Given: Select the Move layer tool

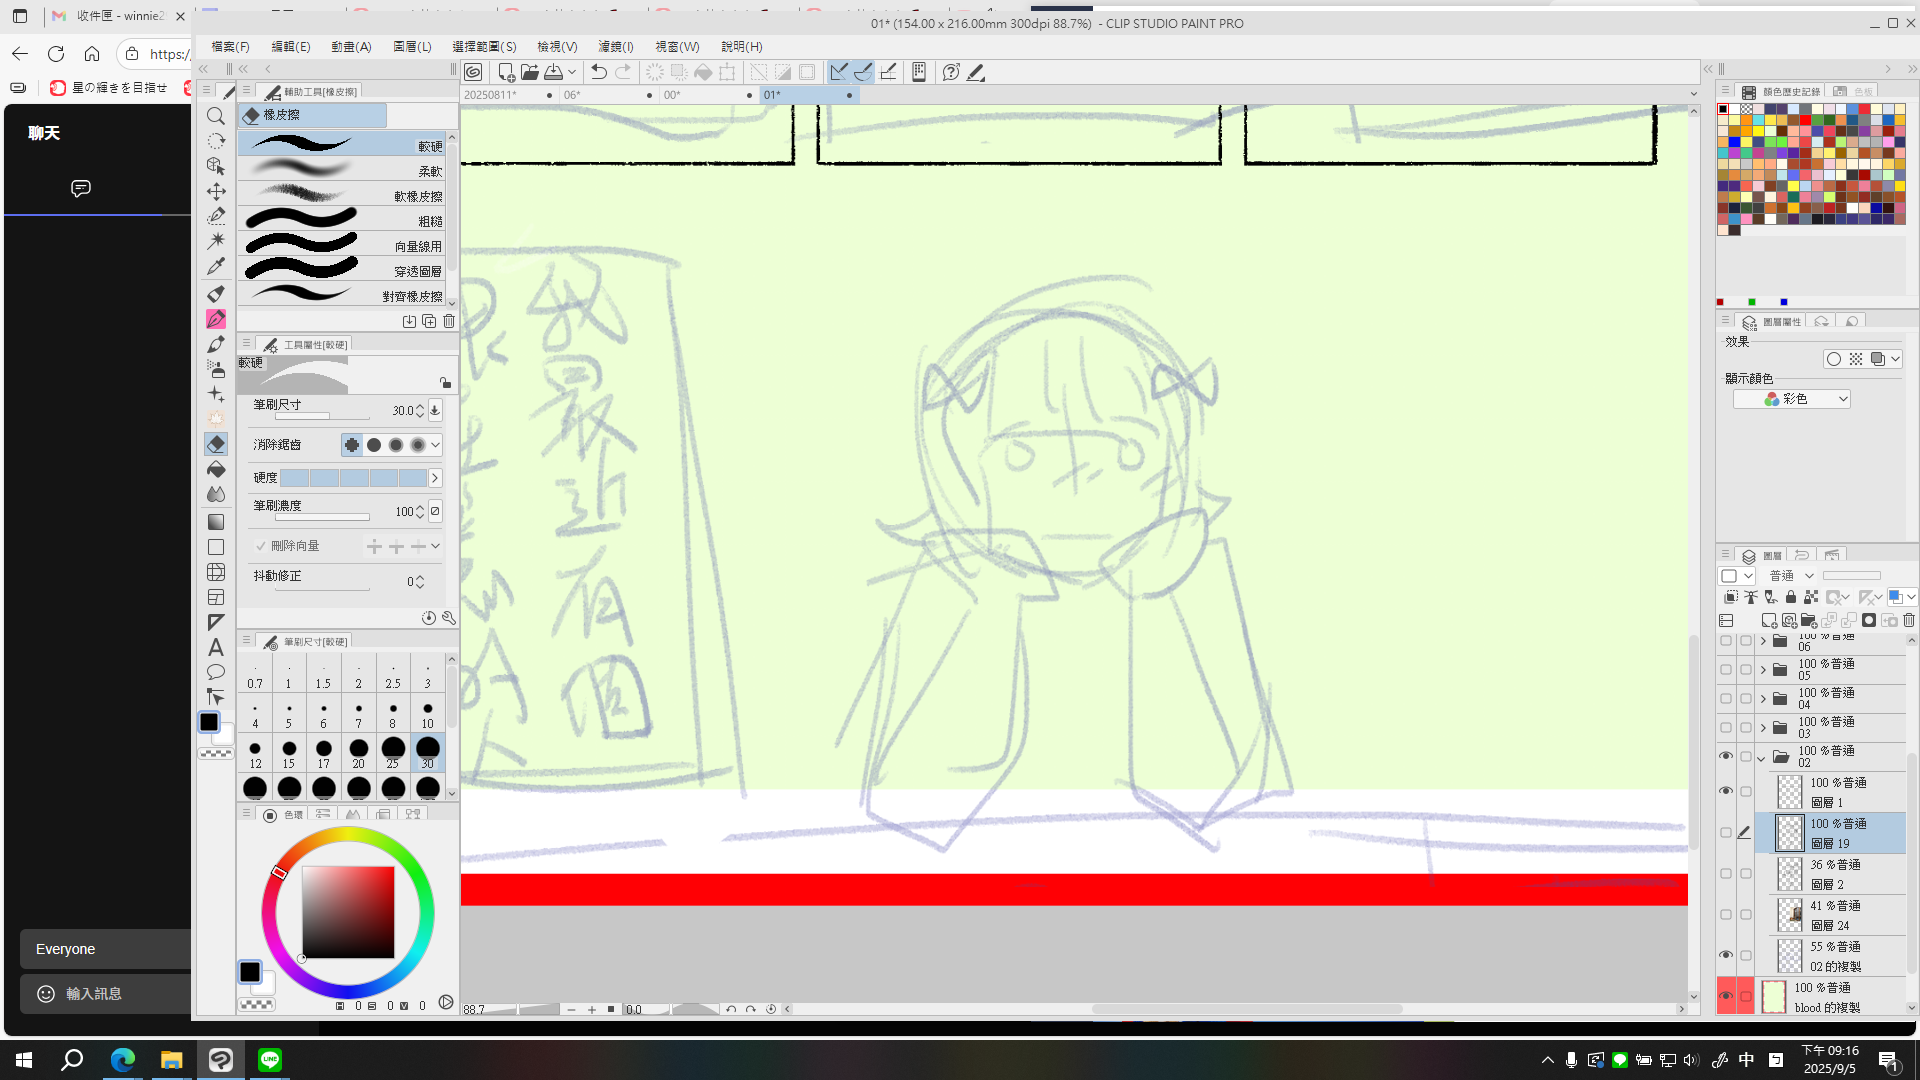Looking at the screenshot, I should pos(216,191).
